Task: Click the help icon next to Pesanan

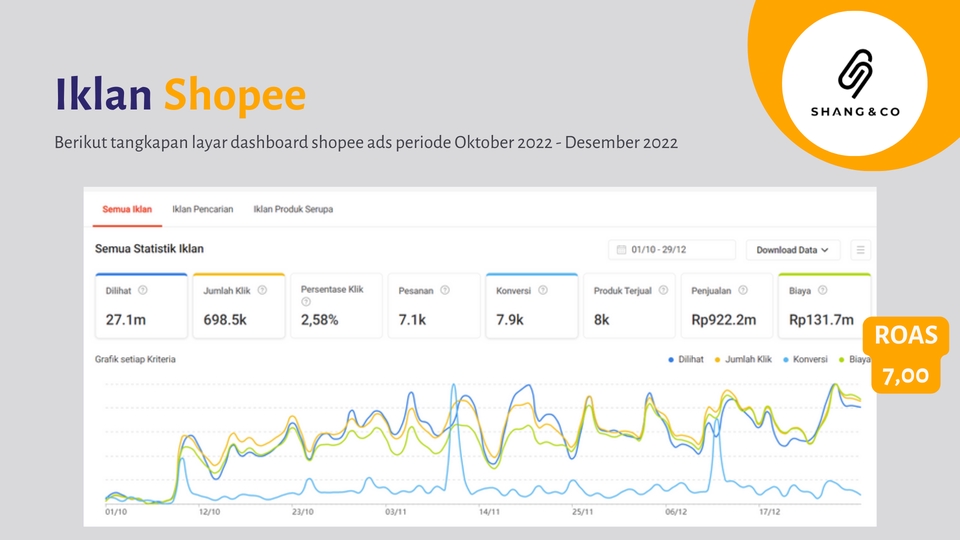Action: (445, 290)
